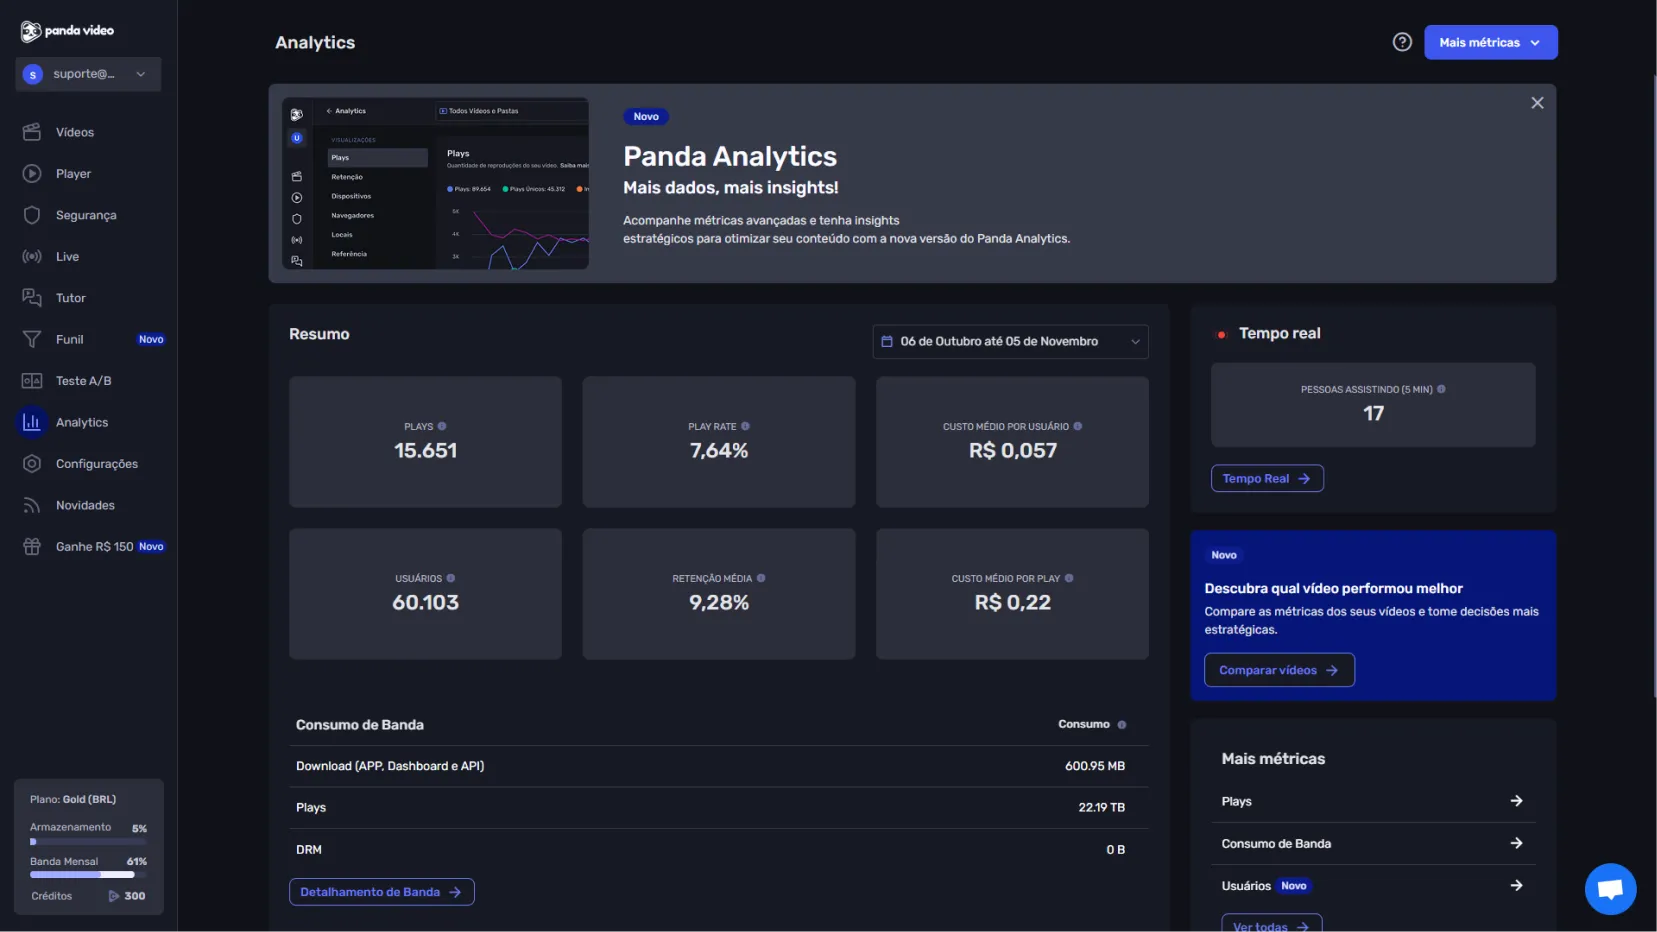Open Plays in Mais métricas list

click(x=1372, y=801)
